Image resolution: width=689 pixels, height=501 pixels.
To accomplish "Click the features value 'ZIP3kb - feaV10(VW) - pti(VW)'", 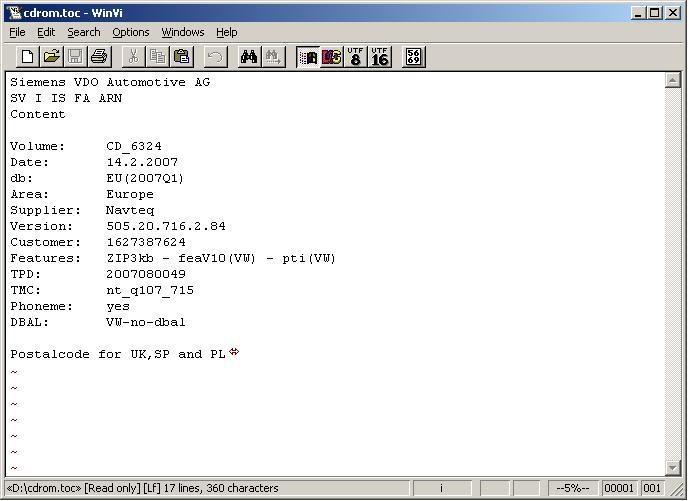I will (x=221, y=258).
